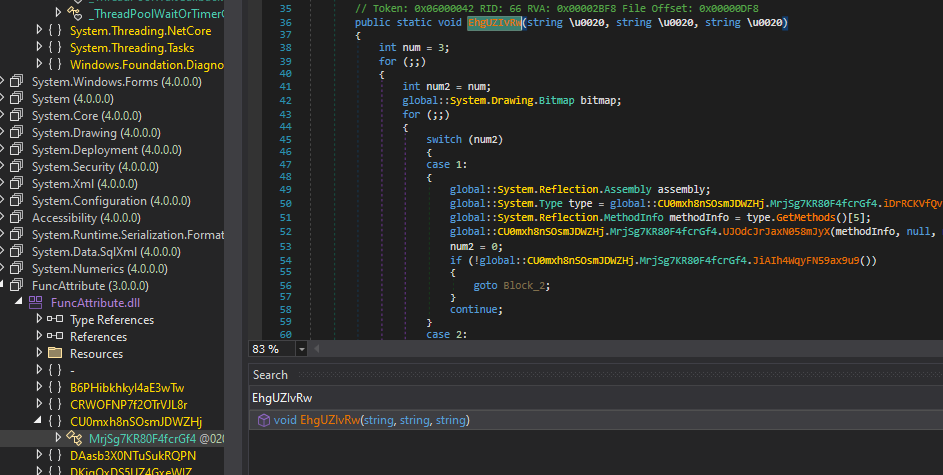Select the B6PHibkhkyl4aE3wTw namespace
Viewport: 943px width, 475px height.
[x=127, y=387]
